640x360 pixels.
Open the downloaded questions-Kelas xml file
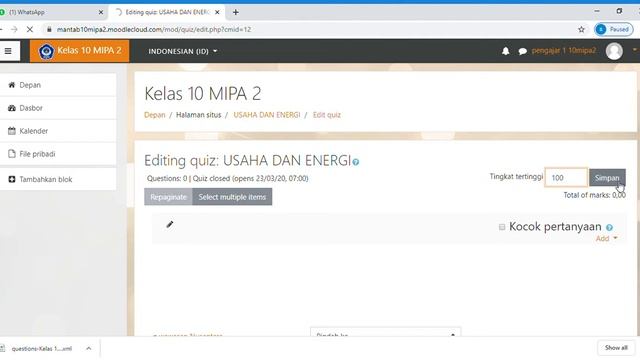click(42, 348)
